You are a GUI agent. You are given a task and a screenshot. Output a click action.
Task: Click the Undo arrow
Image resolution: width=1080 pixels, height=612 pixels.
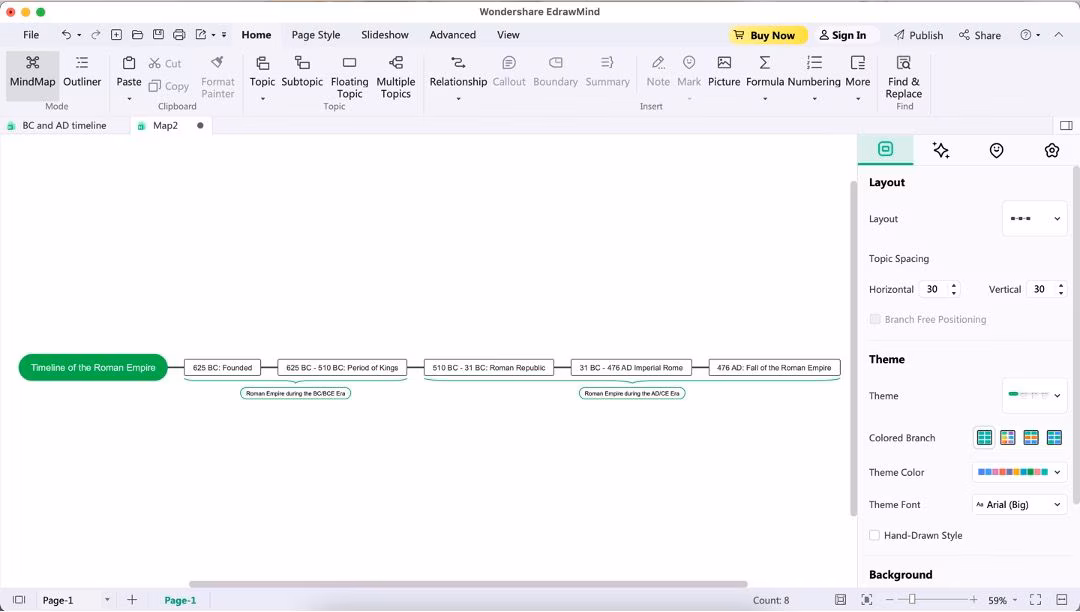(66, 34)
